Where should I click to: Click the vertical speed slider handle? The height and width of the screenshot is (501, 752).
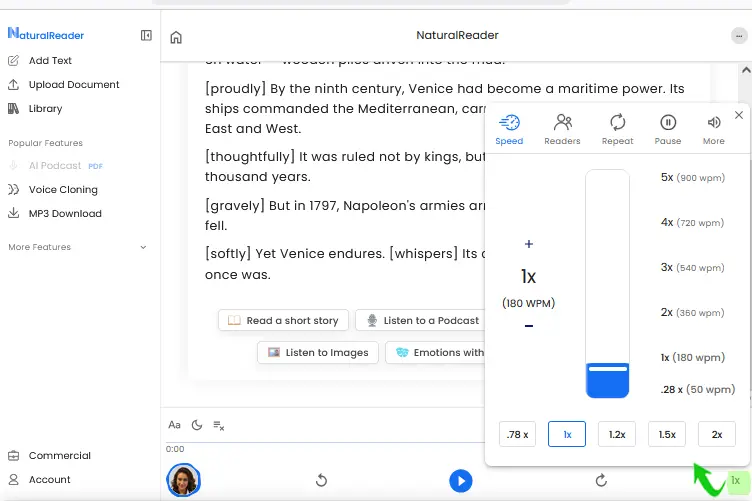click(608, 369)
